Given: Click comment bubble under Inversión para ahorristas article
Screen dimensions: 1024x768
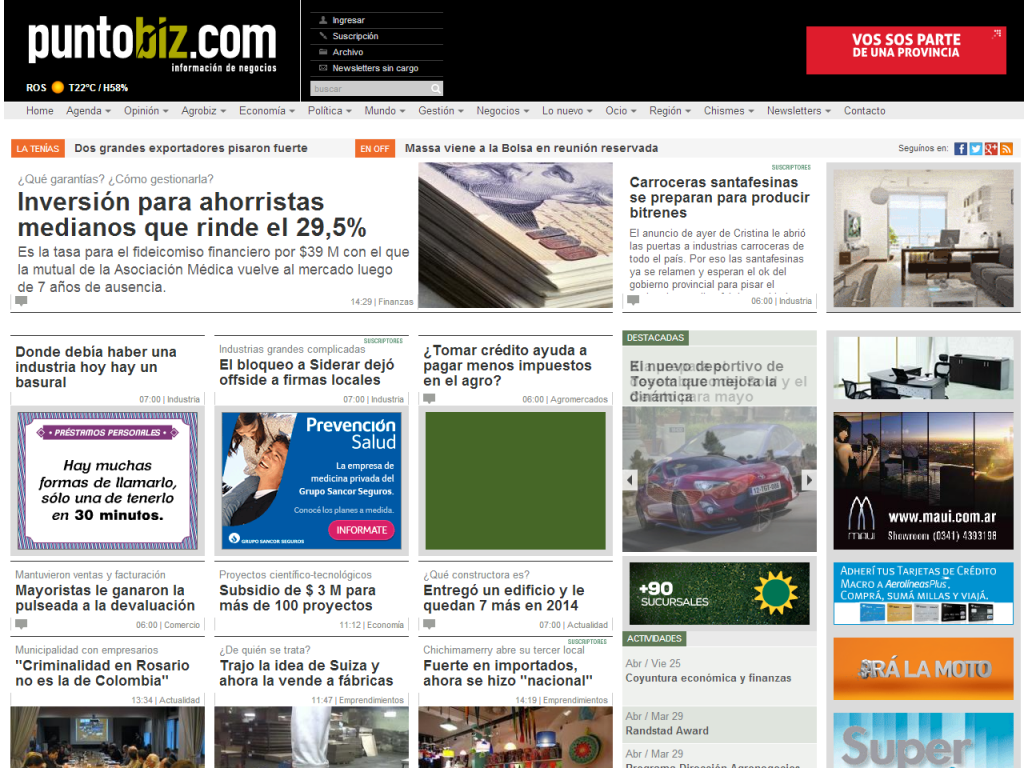Looking at the screenshot, I should click(x=22, y=301).
